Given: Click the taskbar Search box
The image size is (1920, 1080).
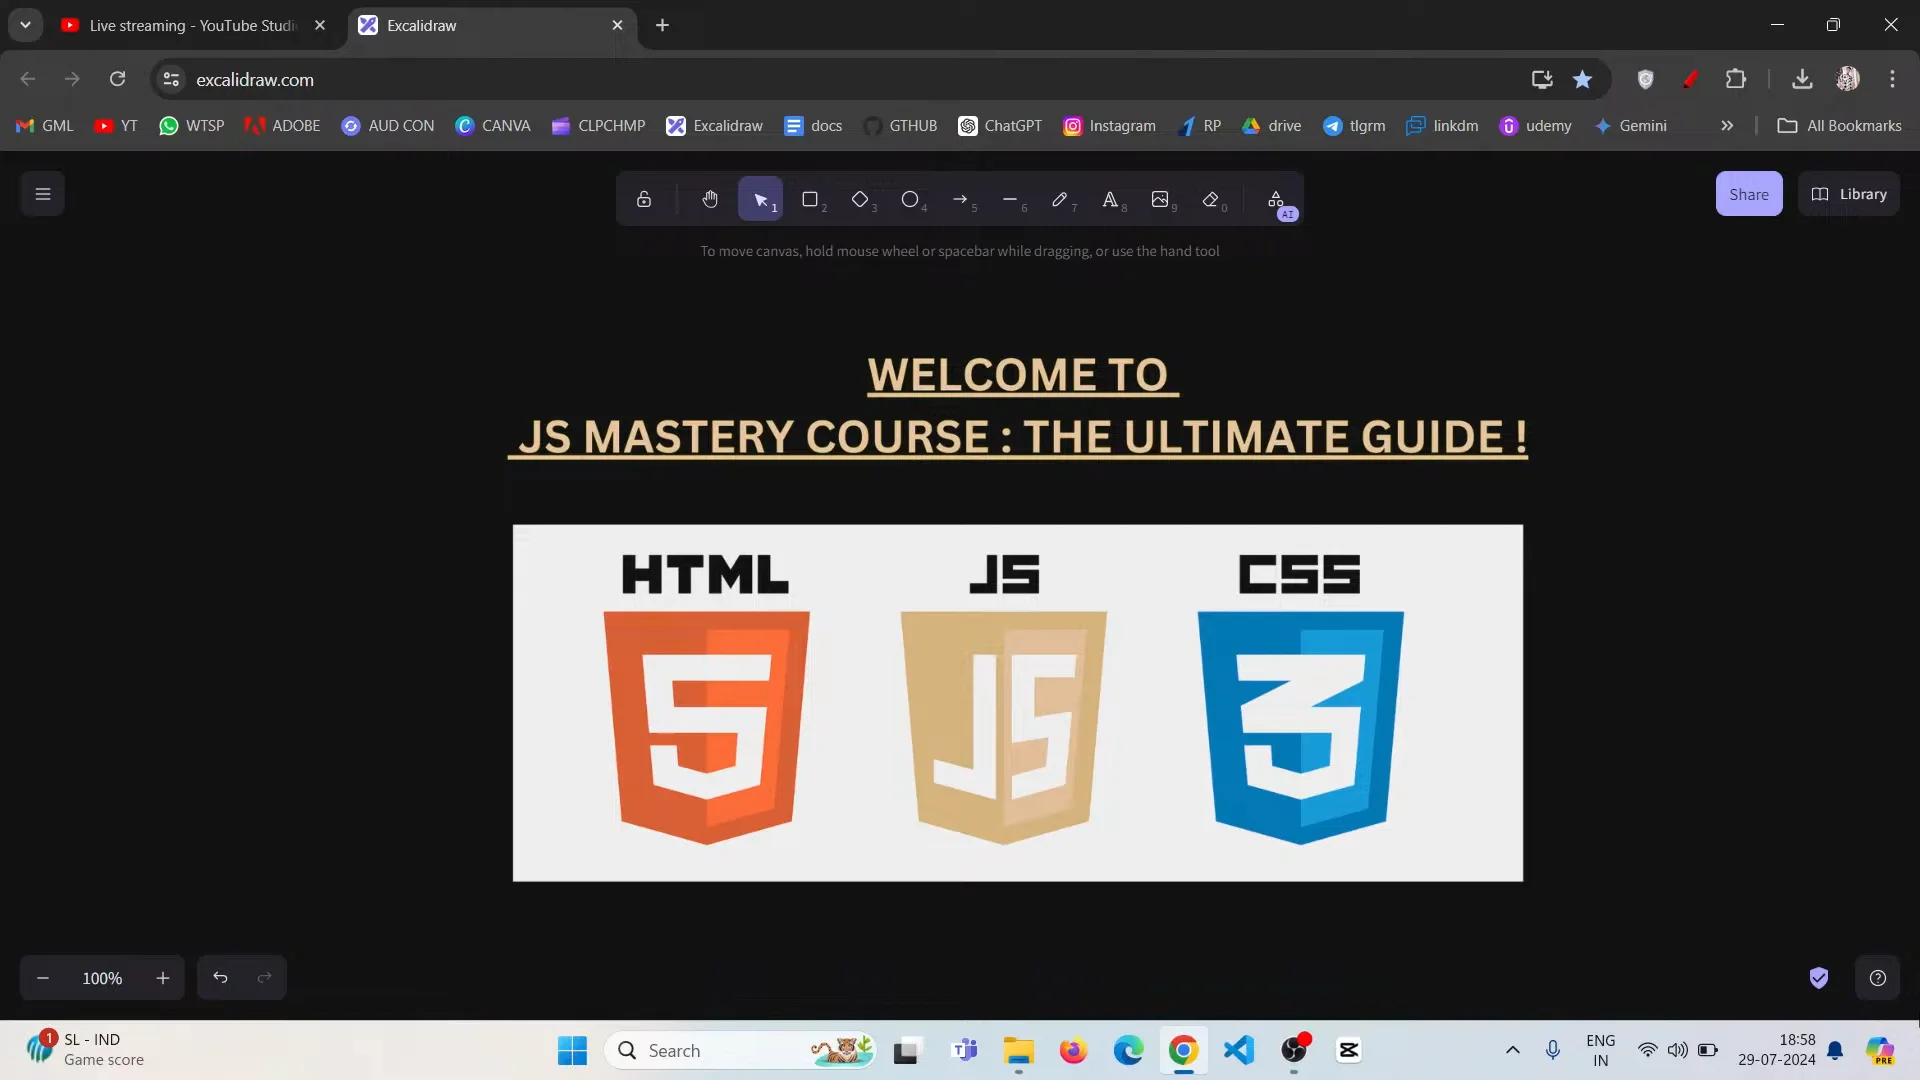Looking at the screenshot, I should [740, 1050].
